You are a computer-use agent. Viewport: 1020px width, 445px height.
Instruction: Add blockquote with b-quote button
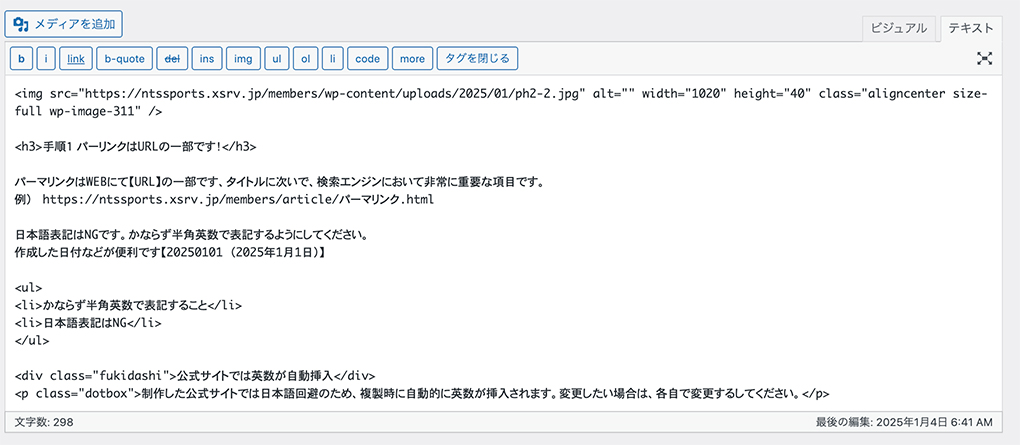tap(125, 59)
